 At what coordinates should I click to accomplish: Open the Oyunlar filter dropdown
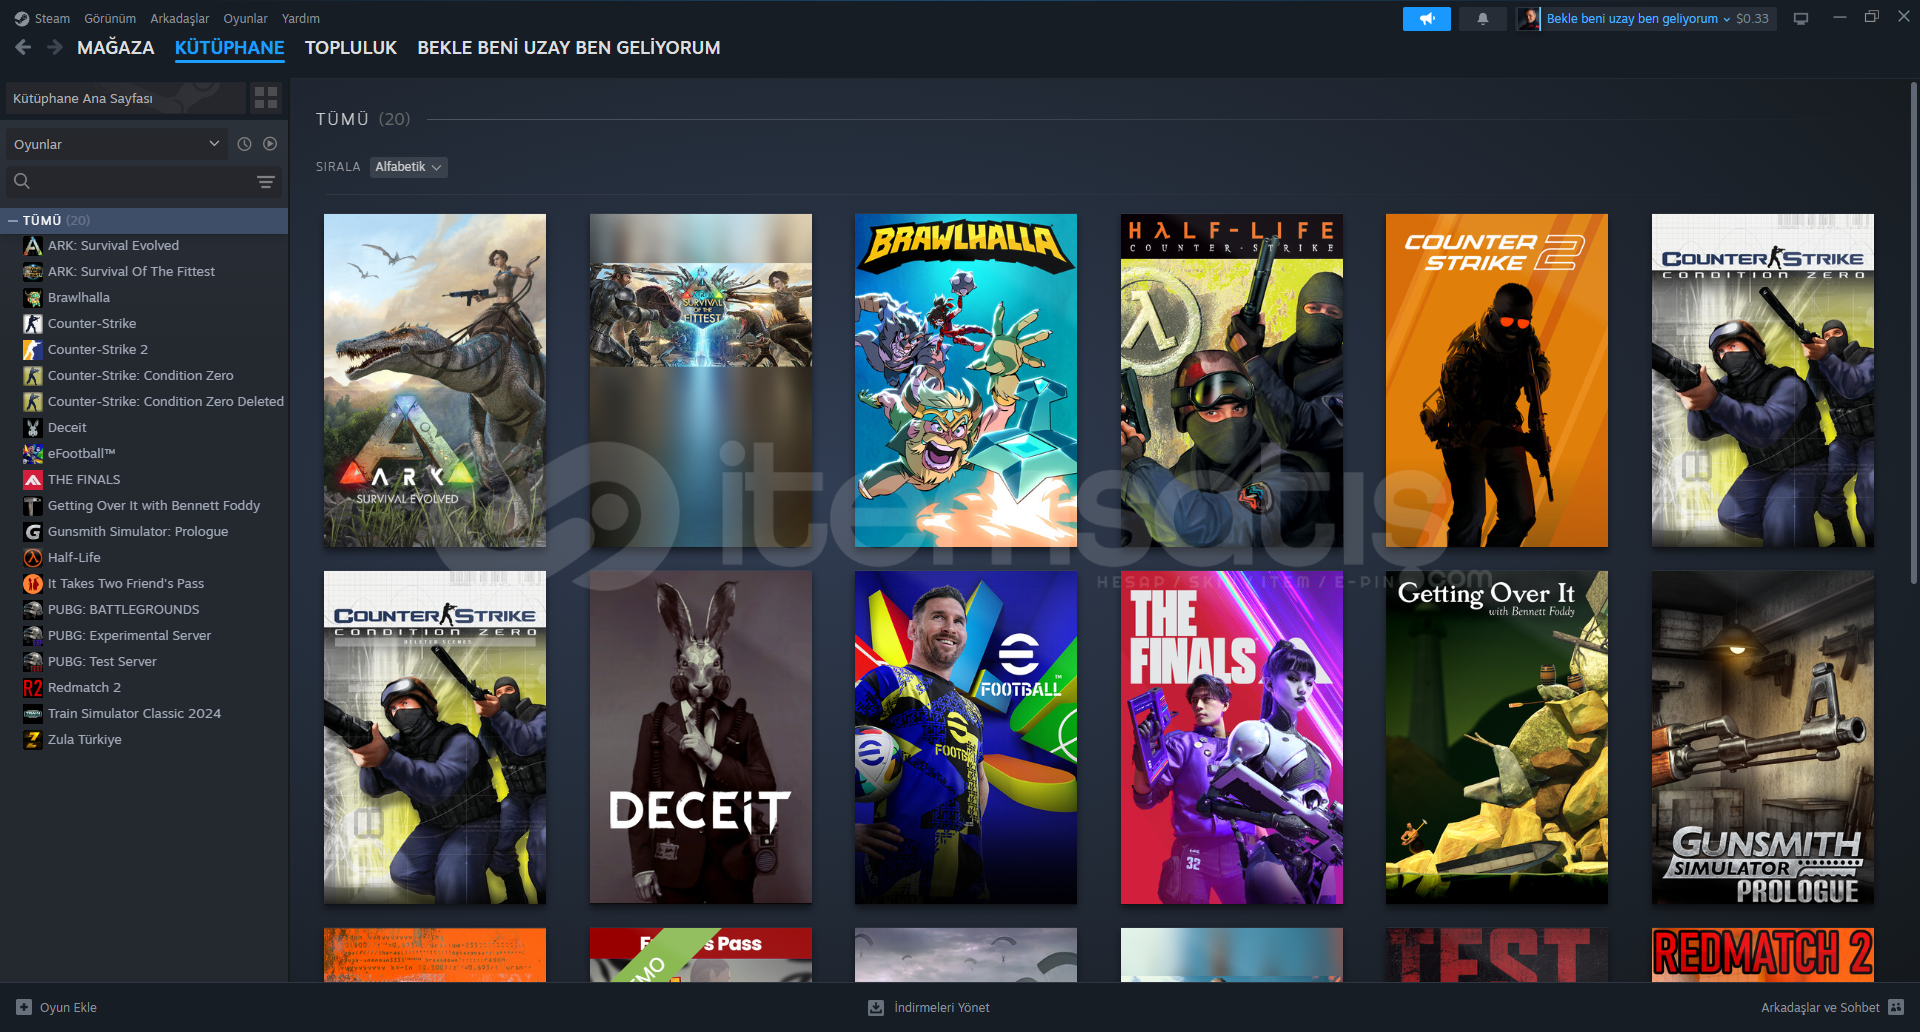pos(116,144)
